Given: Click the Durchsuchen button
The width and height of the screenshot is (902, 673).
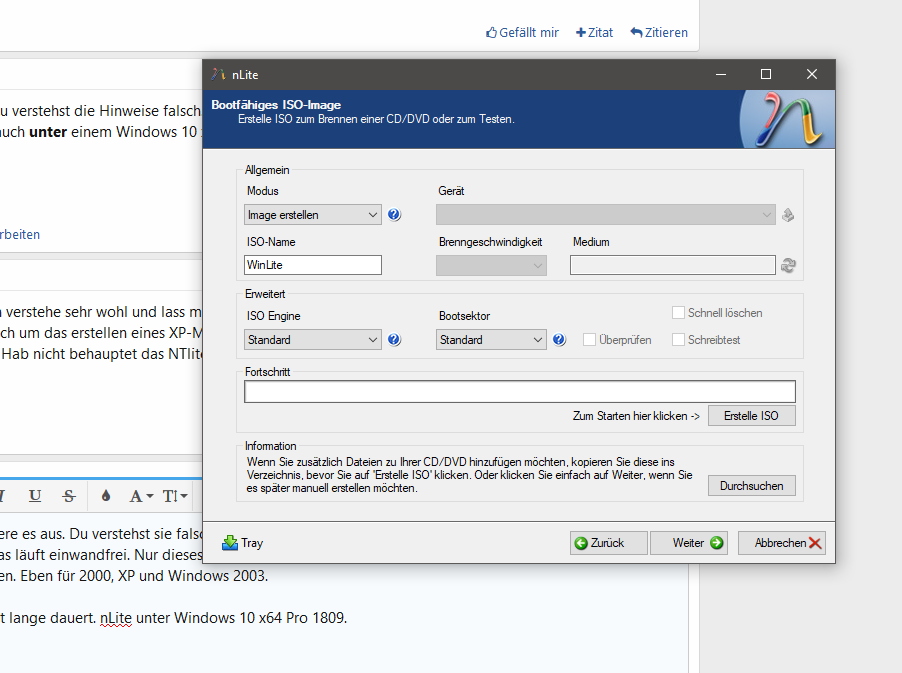Looking at the screenshot, I should pos(752,485).
